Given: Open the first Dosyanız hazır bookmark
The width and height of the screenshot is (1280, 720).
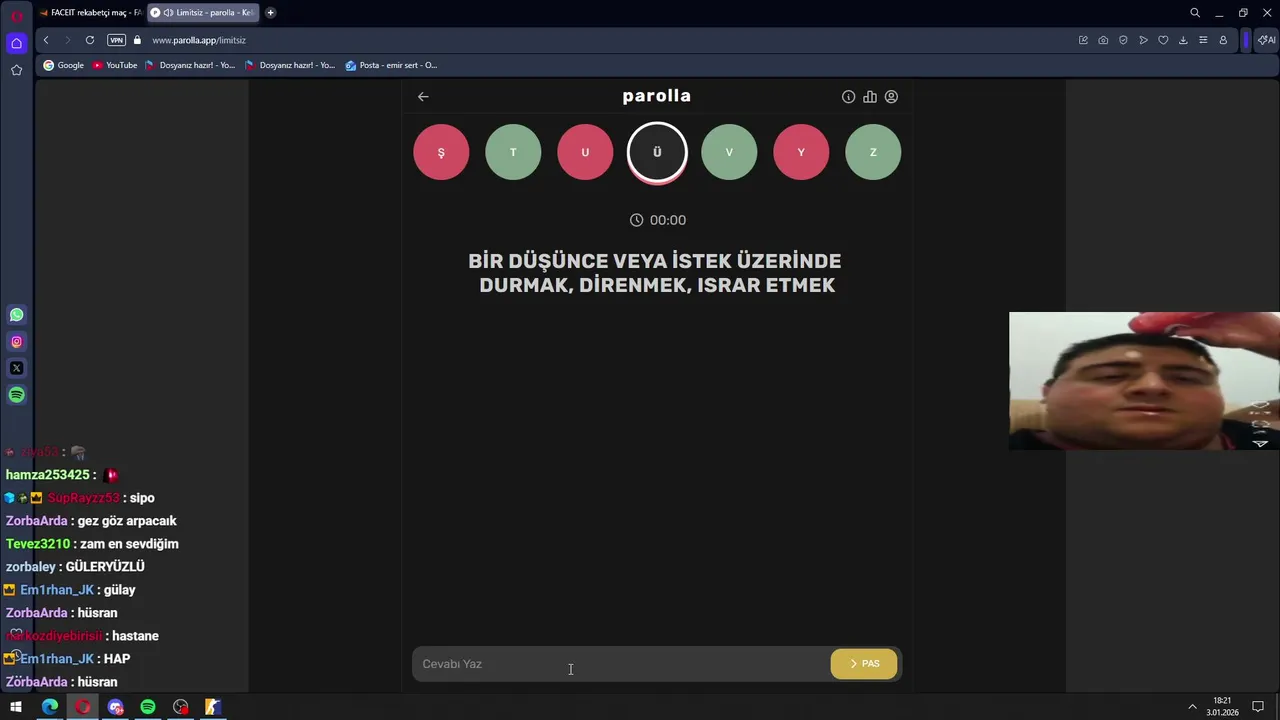Looking at the screenshot, I should 190,65.
